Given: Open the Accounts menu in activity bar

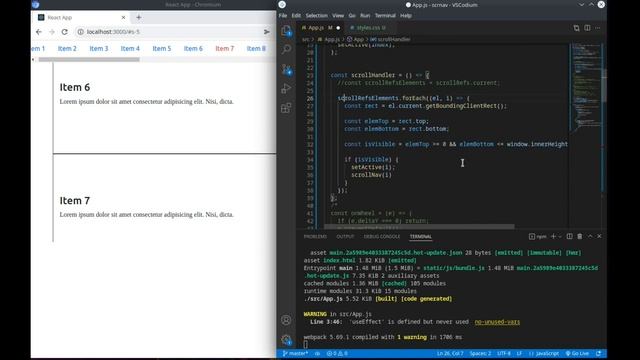Looking at the screenshot, I should 286,320.
